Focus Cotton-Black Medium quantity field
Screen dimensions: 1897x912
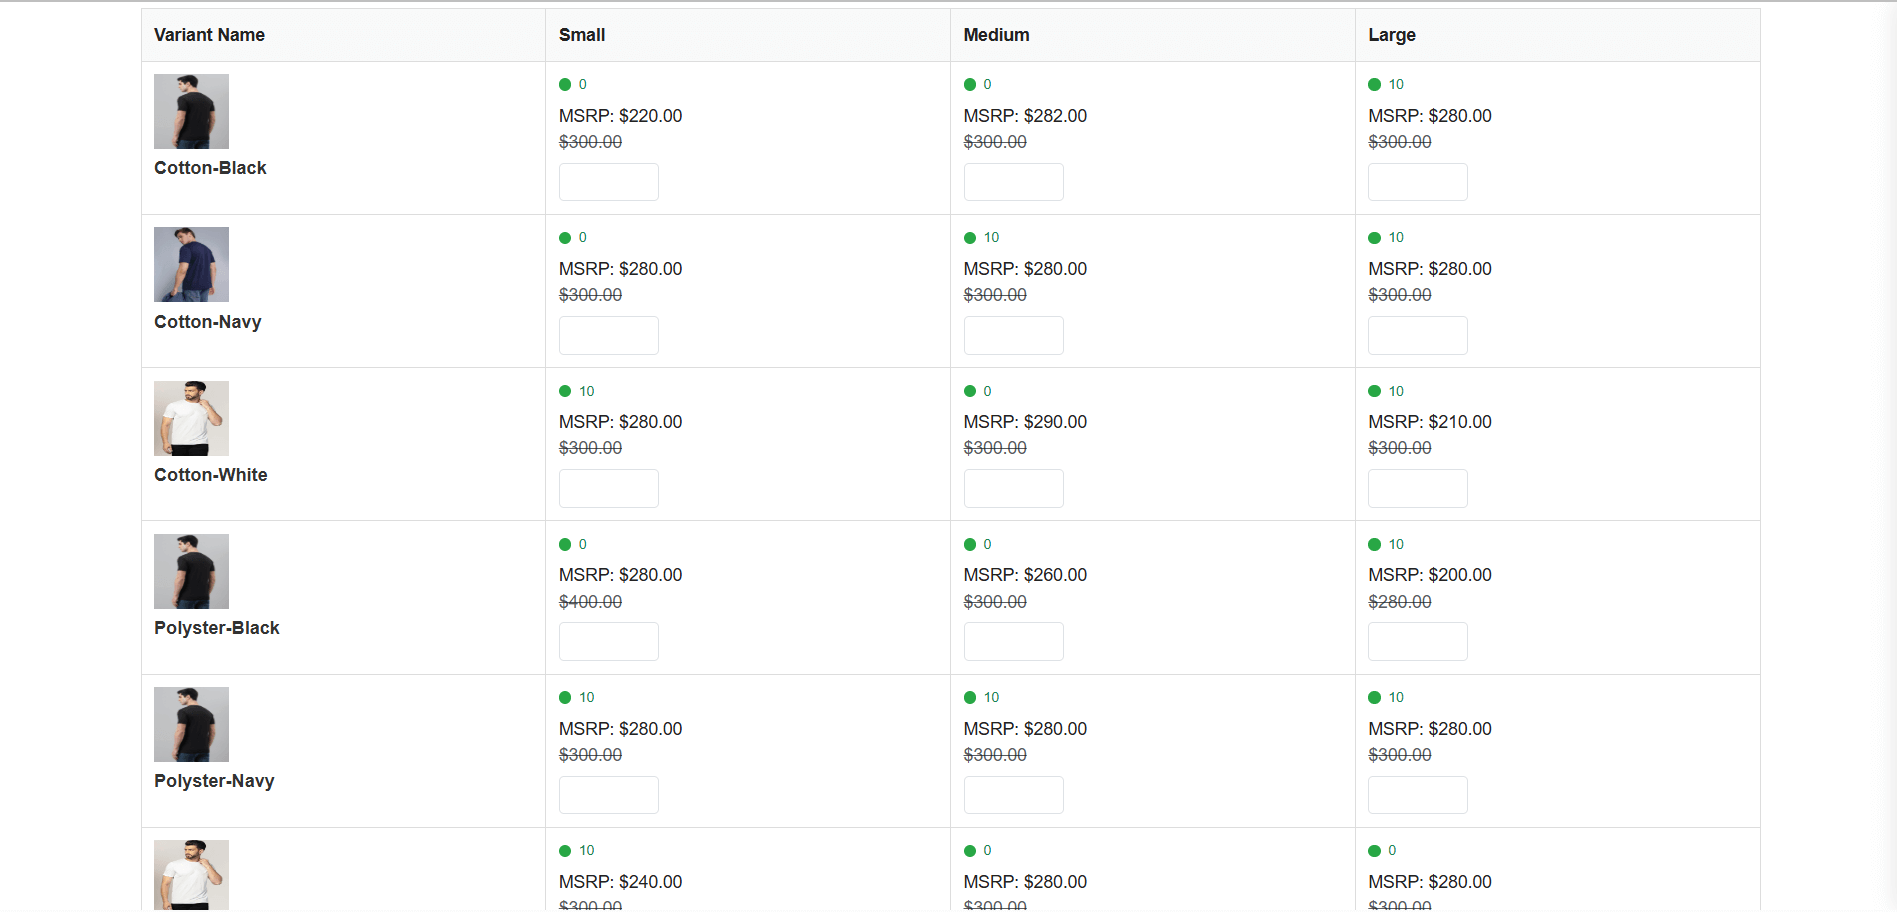pyautogui.click(x=1013, y=182)
